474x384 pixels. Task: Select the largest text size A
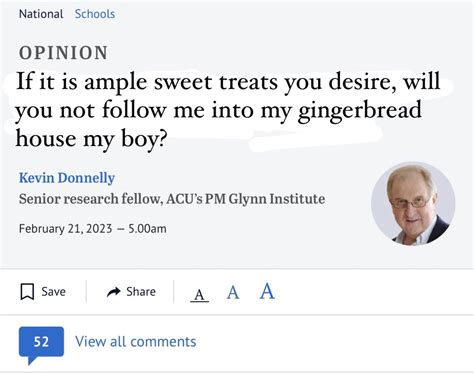267,291
